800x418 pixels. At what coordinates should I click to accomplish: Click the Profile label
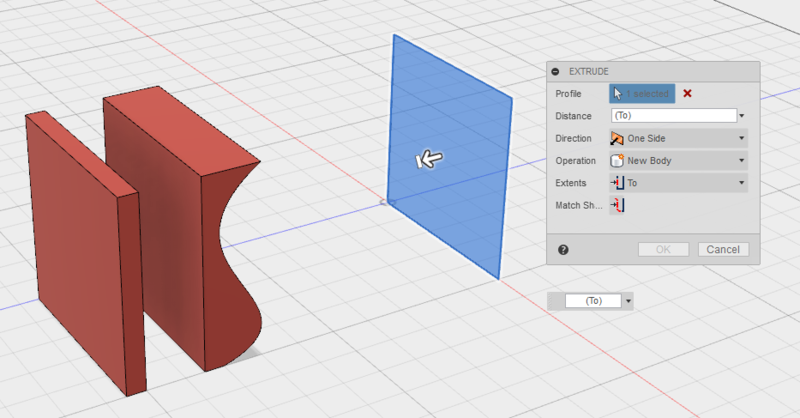click(568, 94)
